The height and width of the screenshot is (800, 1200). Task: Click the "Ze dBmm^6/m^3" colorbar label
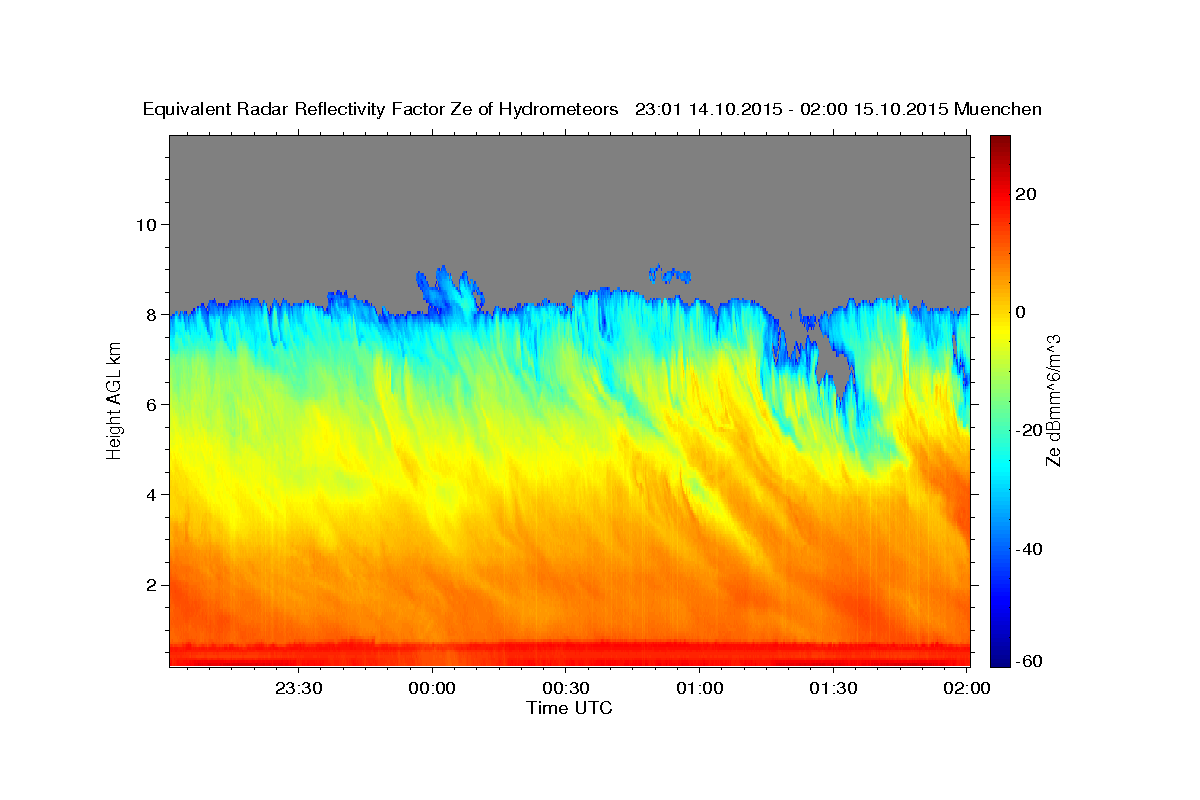pos(1052,400)
